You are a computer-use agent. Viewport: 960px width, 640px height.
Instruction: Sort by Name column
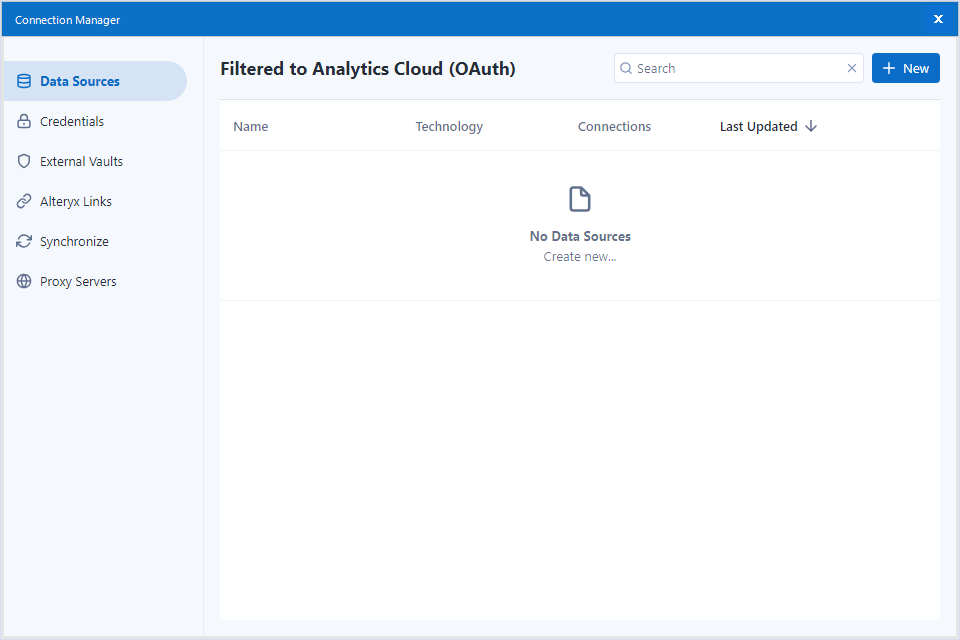click(250, 126)
